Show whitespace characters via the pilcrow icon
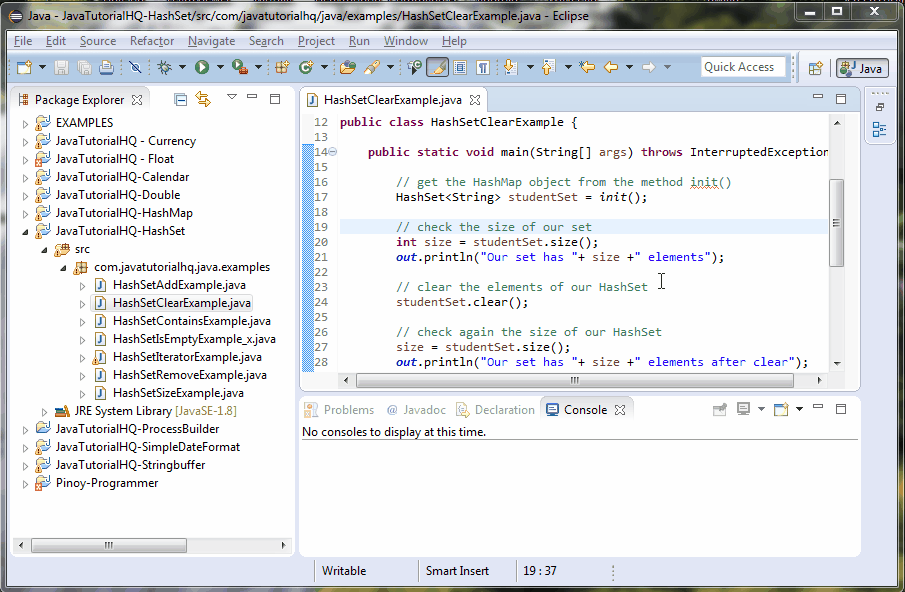Viewport: 905px width, 592px height. (483, 65)
